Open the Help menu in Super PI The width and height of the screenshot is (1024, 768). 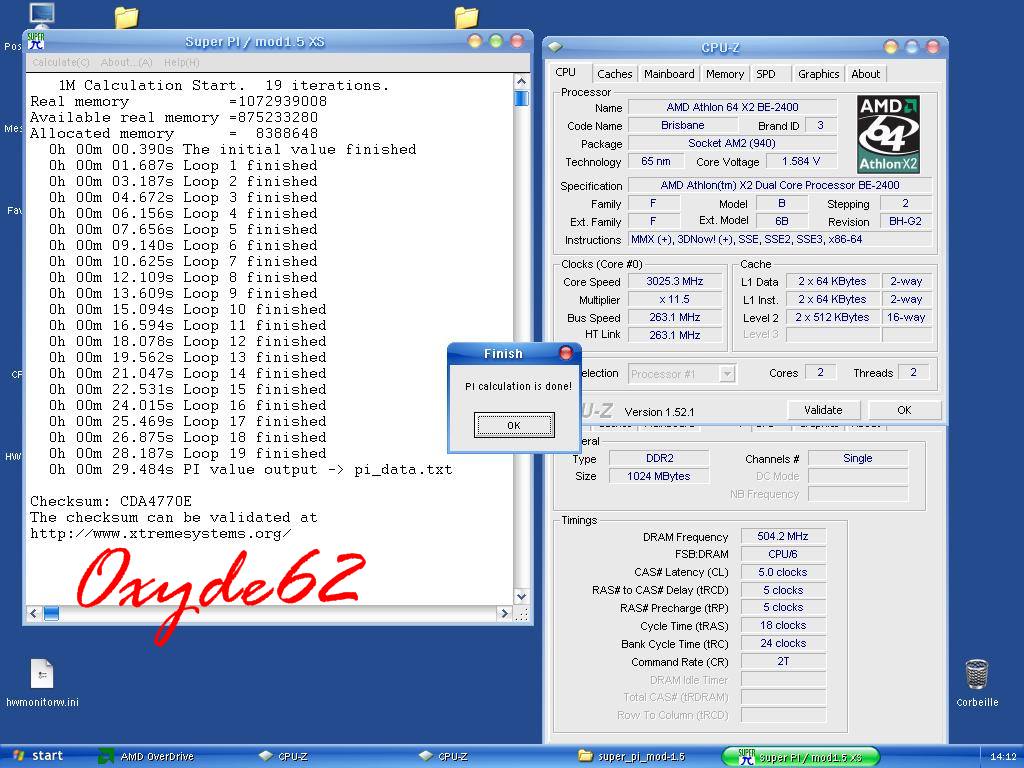[x=182, y=62]
